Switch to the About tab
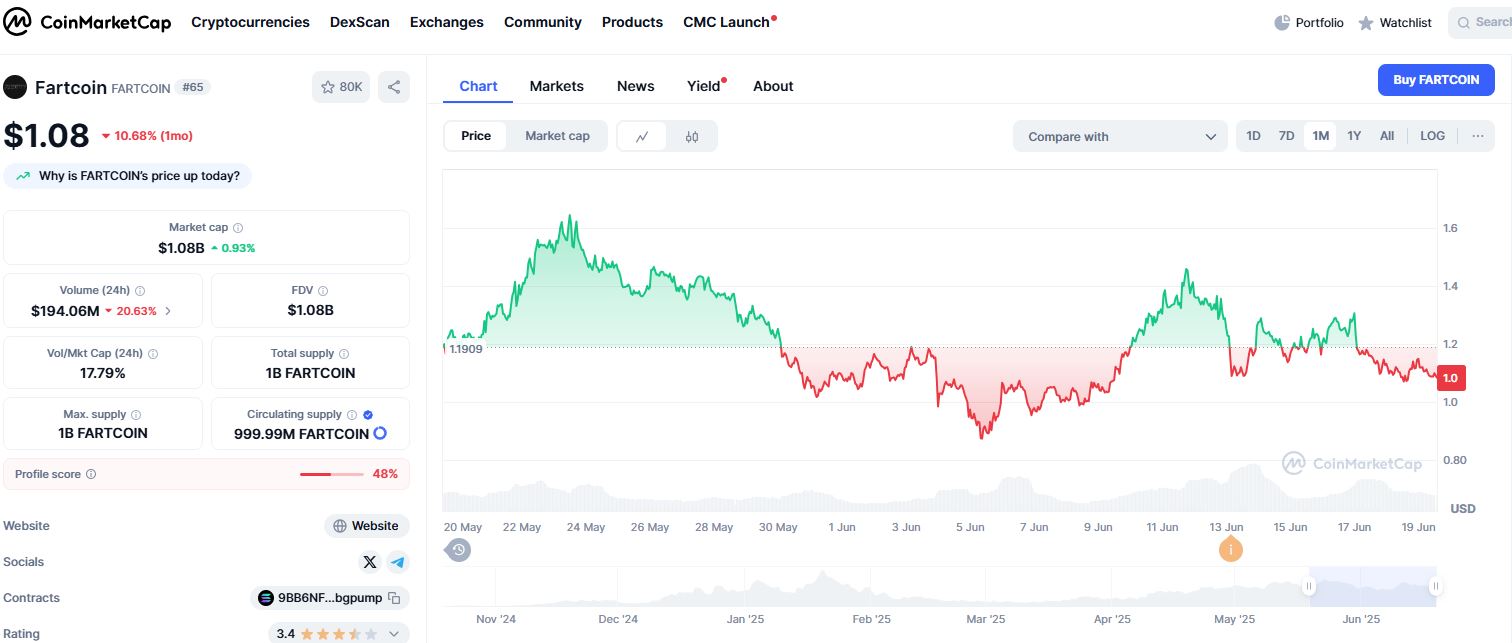This screenshot has width=1512, height=643. (x=773, y=86)
